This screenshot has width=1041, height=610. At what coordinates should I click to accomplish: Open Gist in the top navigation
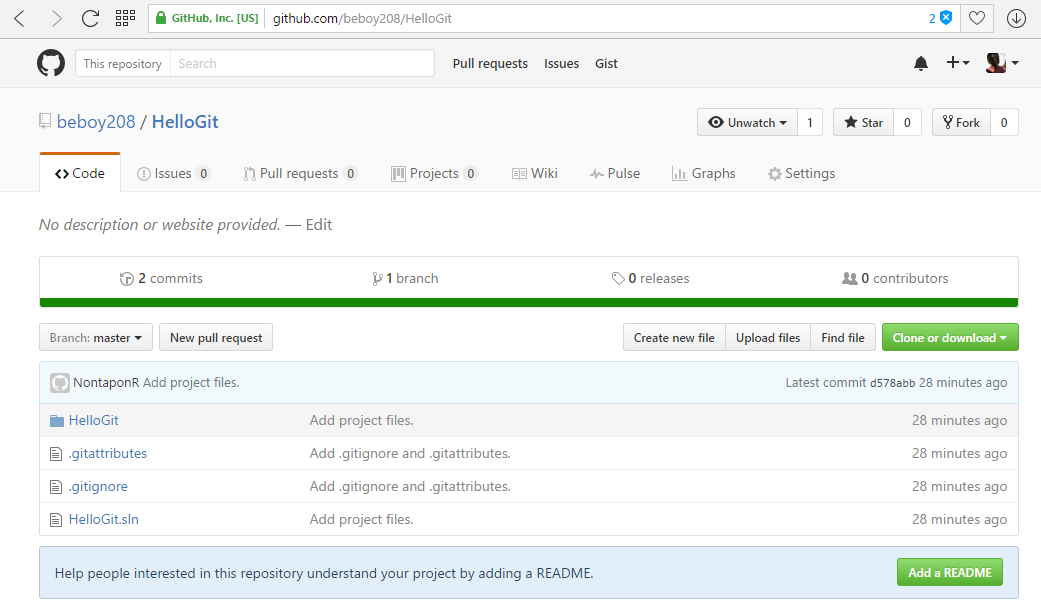606,63
